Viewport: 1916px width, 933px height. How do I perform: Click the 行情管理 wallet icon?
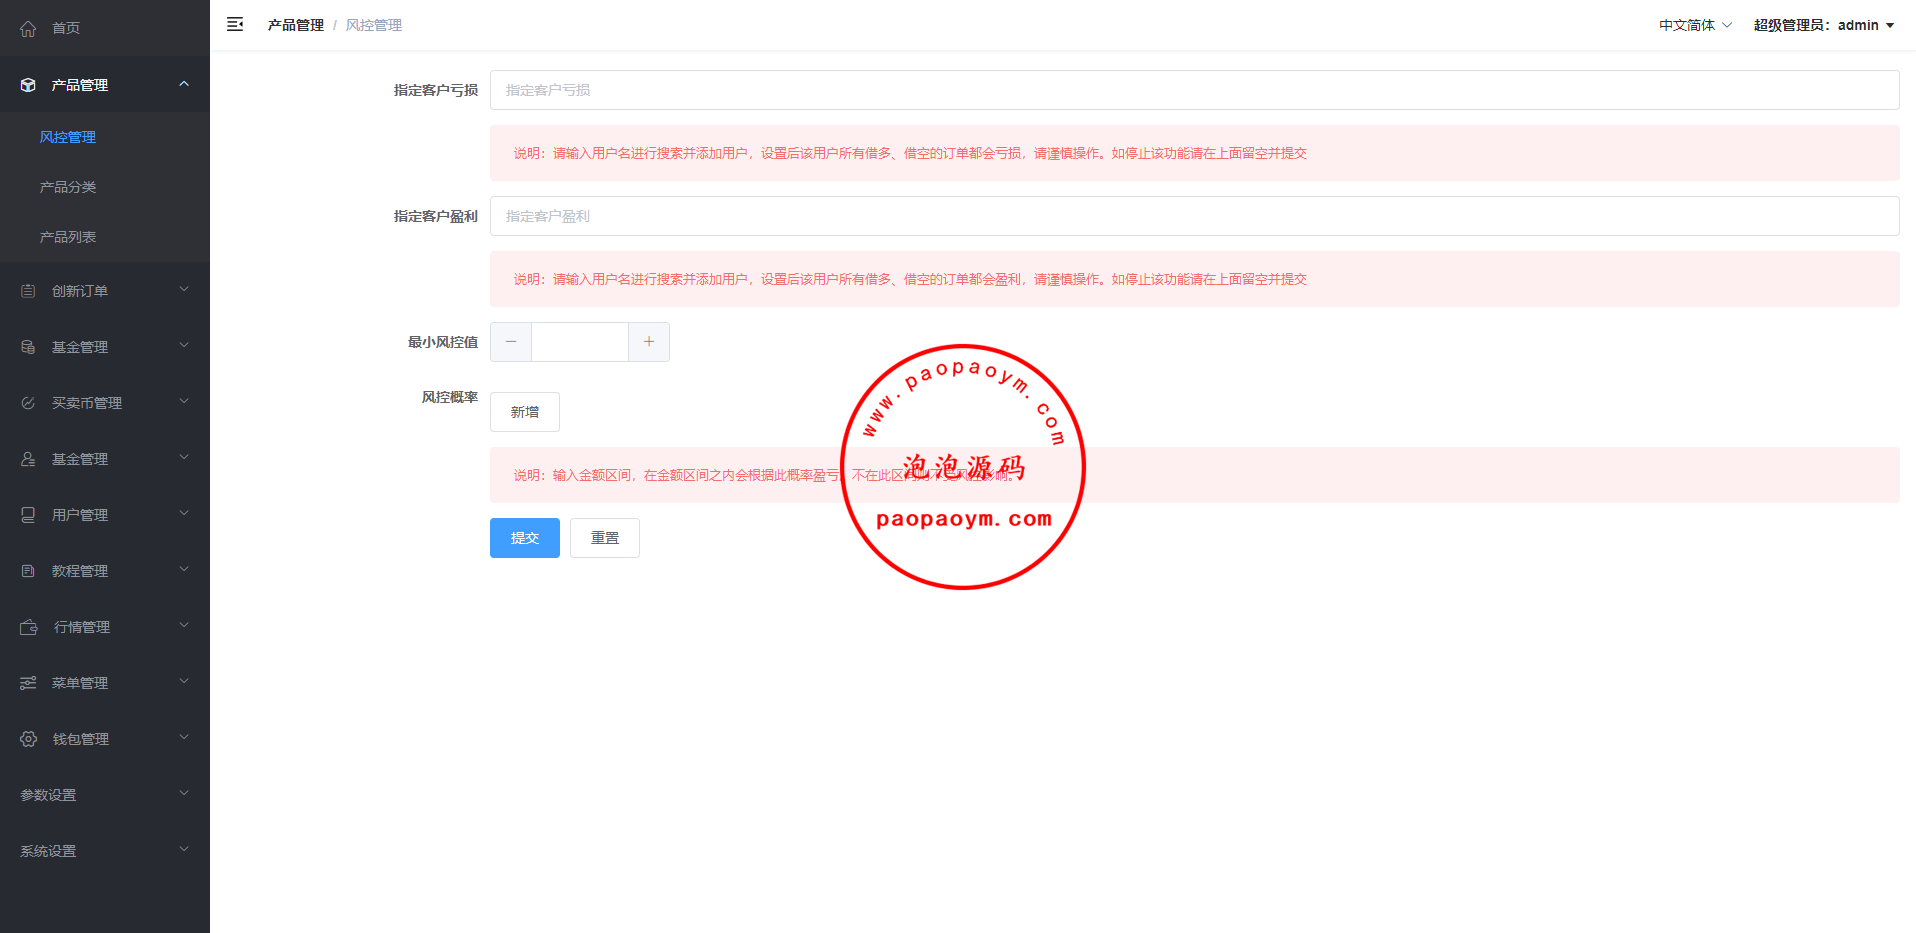coord(29,627)
